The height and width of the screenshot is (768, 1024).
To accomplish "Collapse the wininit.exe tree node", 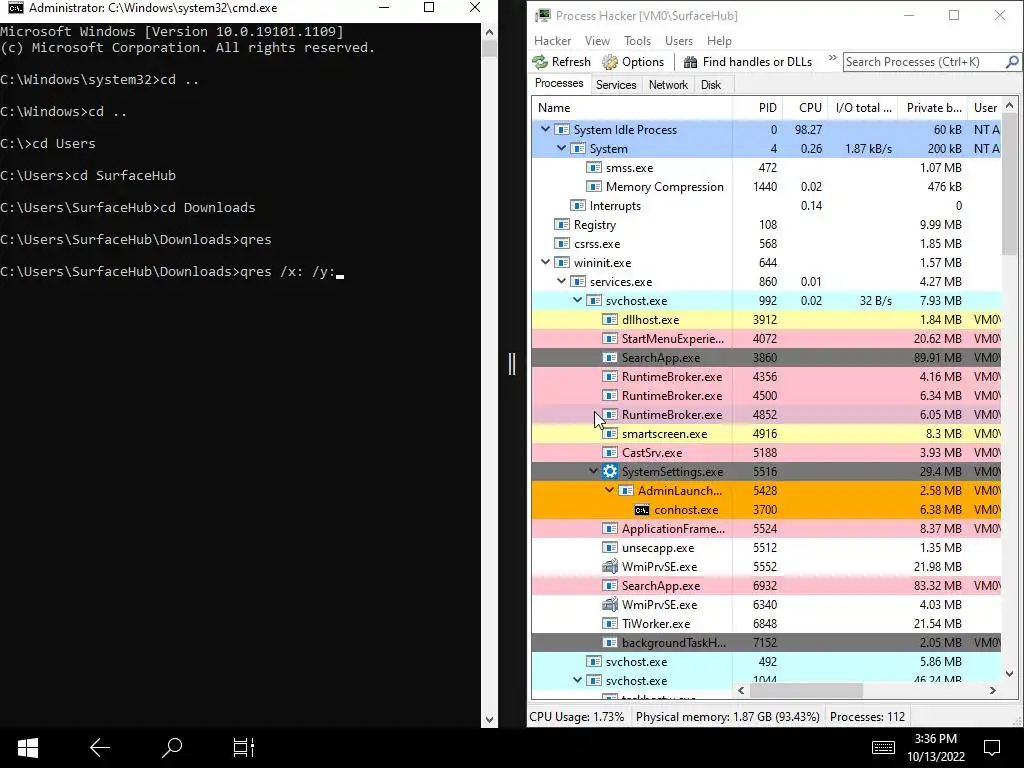I will [x=545, y=263].
